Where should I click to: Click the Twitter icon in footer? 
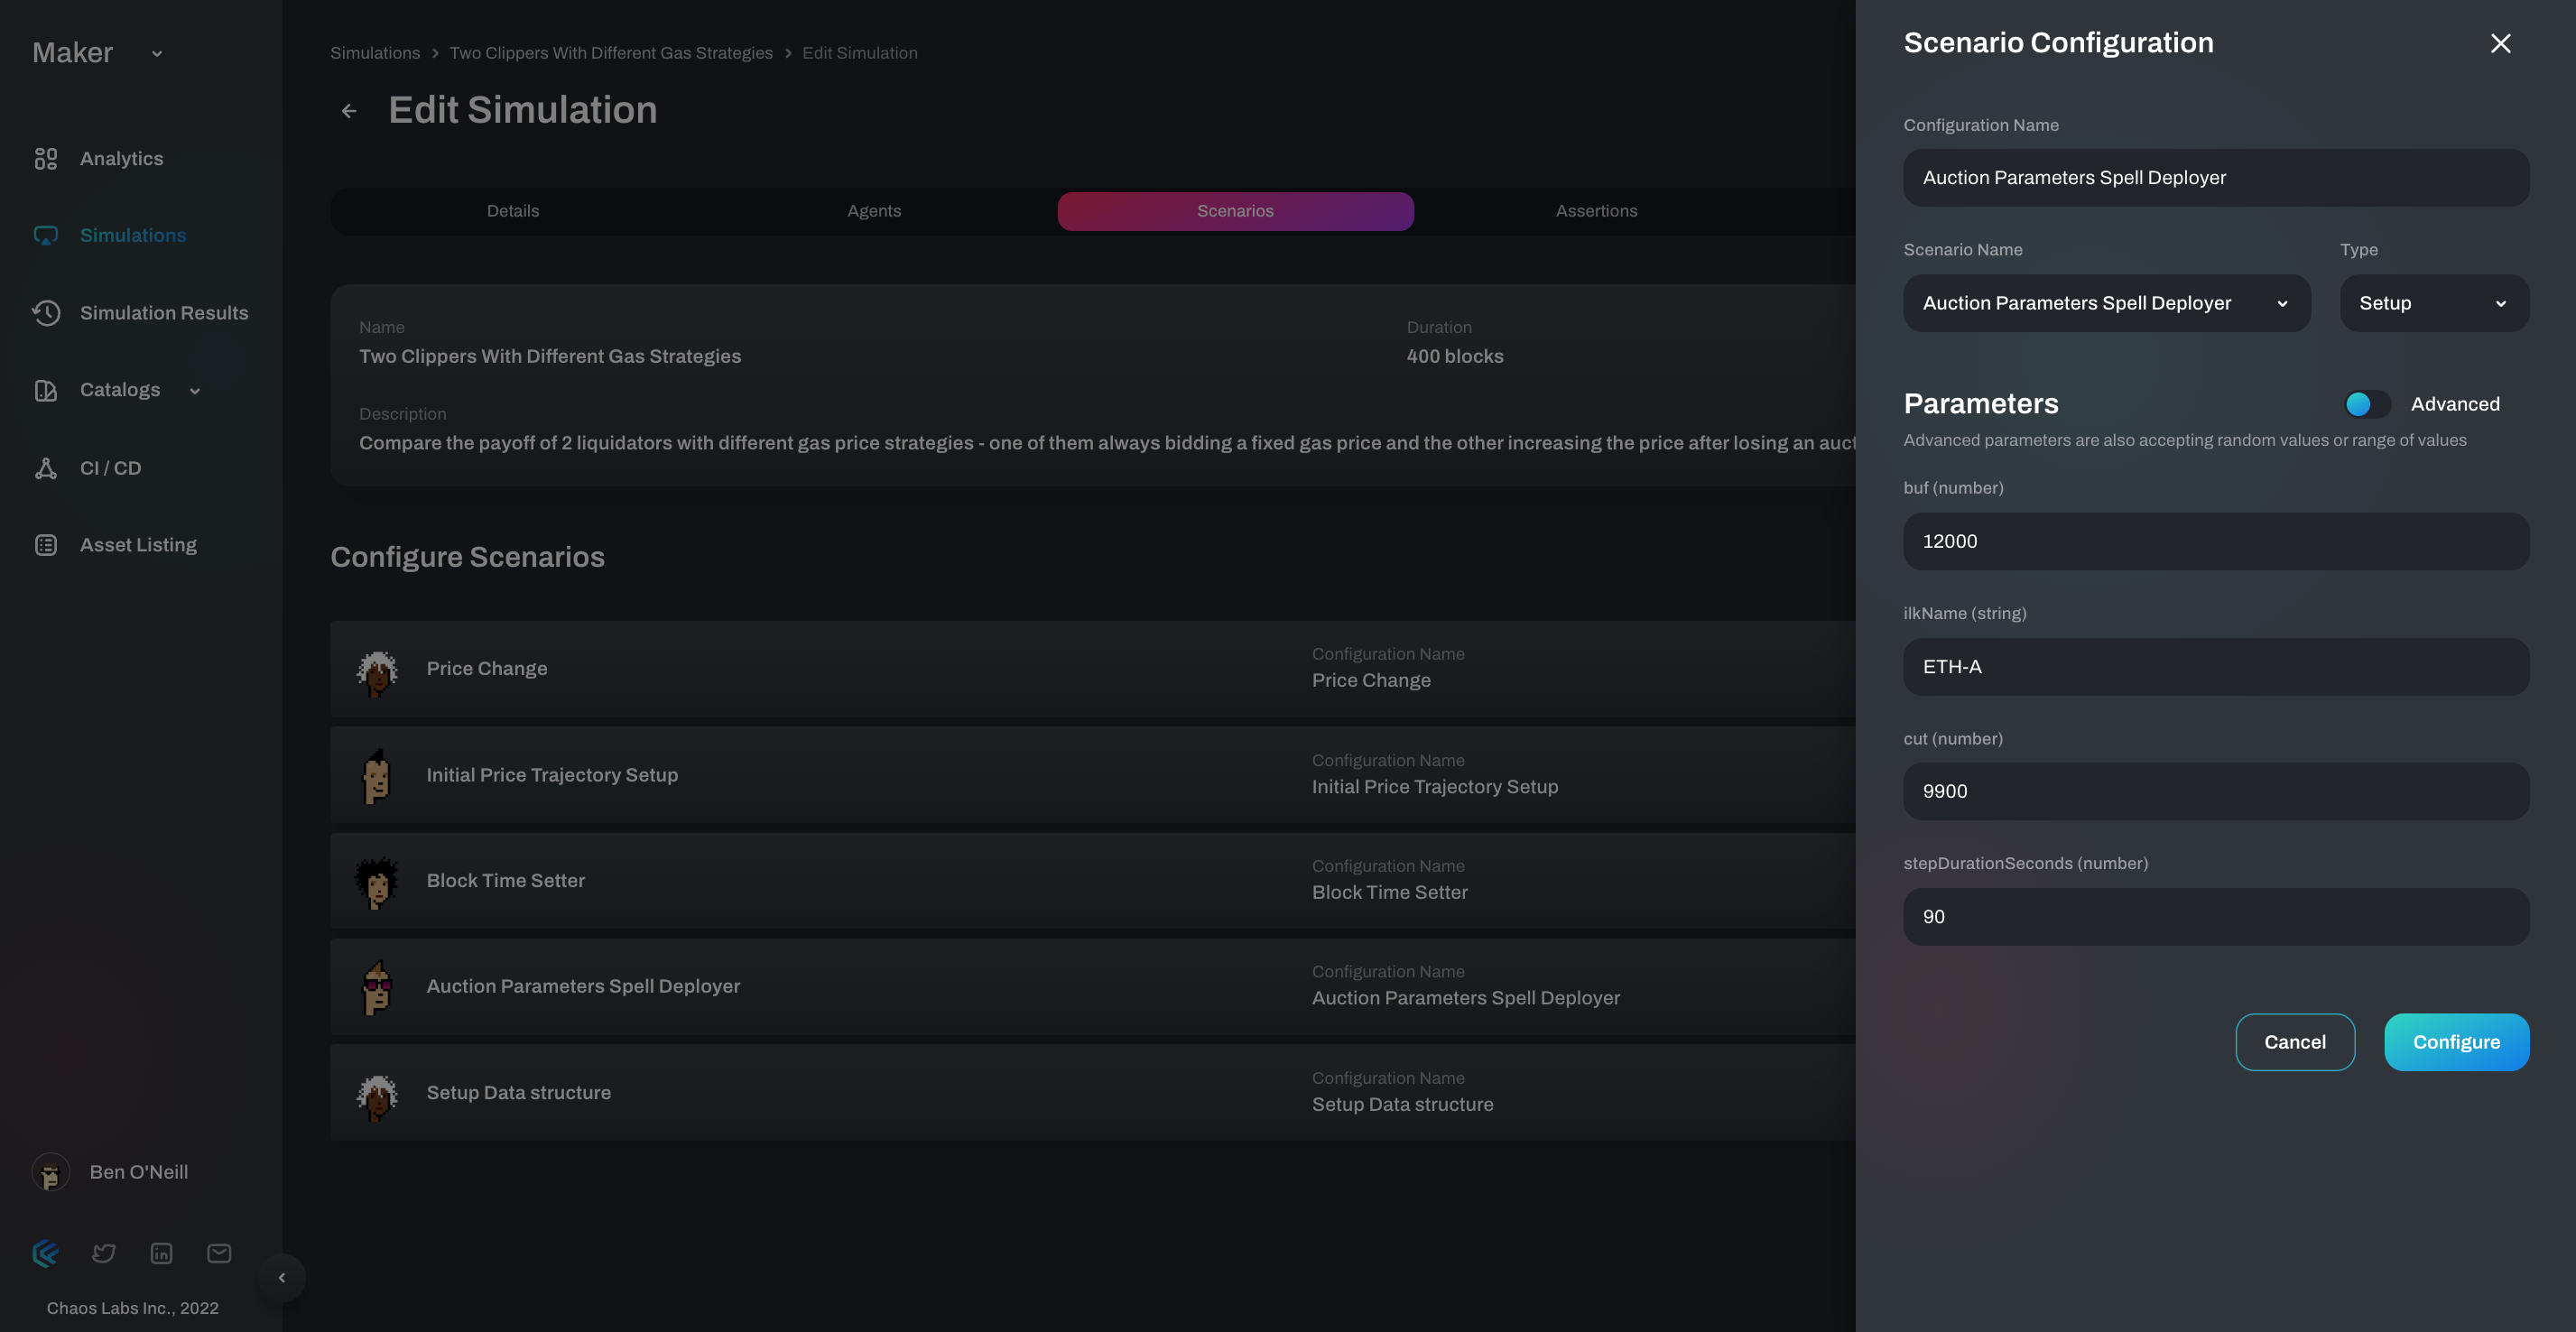click(104, 1253)
